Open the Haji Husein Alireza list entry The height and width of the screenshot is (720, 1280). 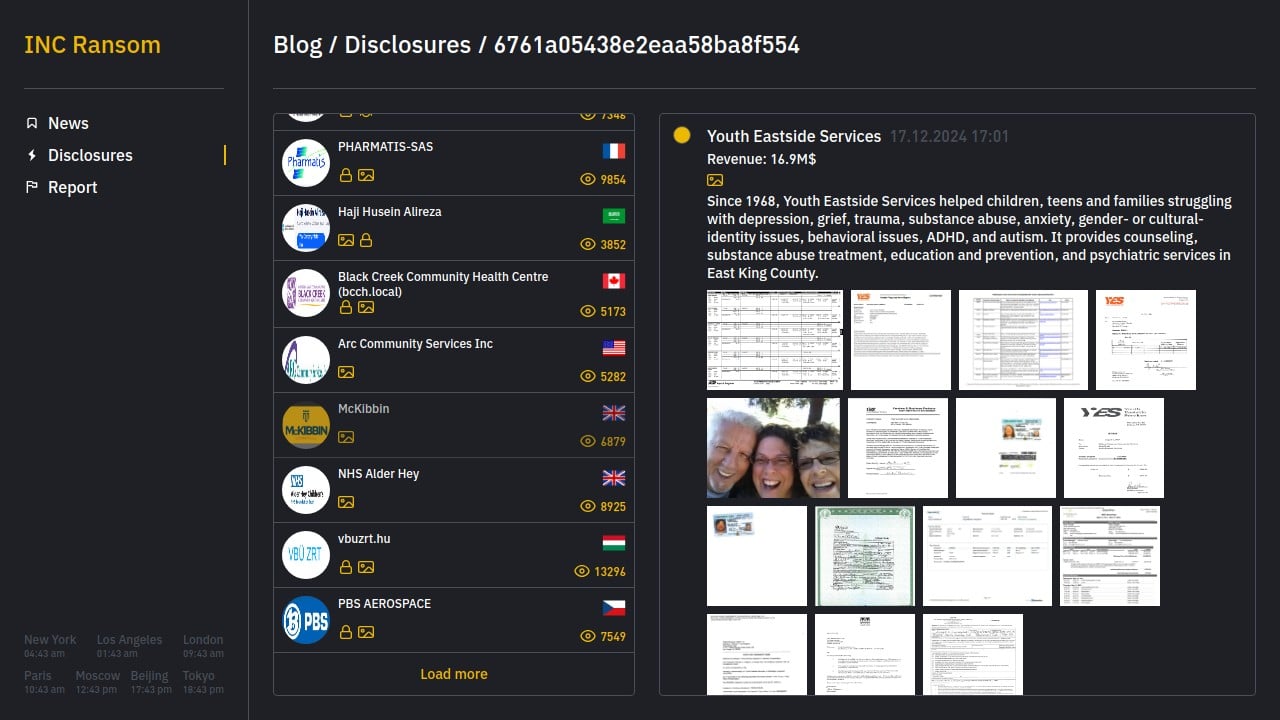pyautogui.click(x=454, y=228)
